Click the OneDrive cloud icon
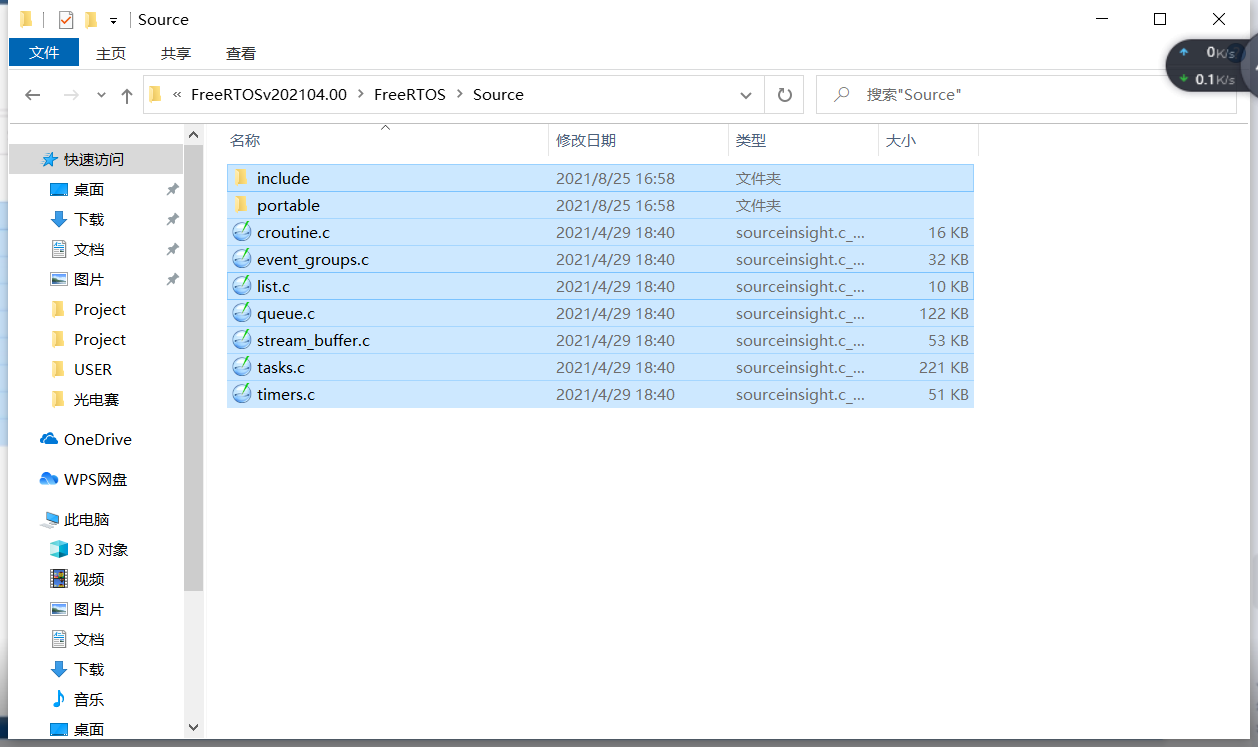This screenshot has height=747, width=1258. pos(49,439)
